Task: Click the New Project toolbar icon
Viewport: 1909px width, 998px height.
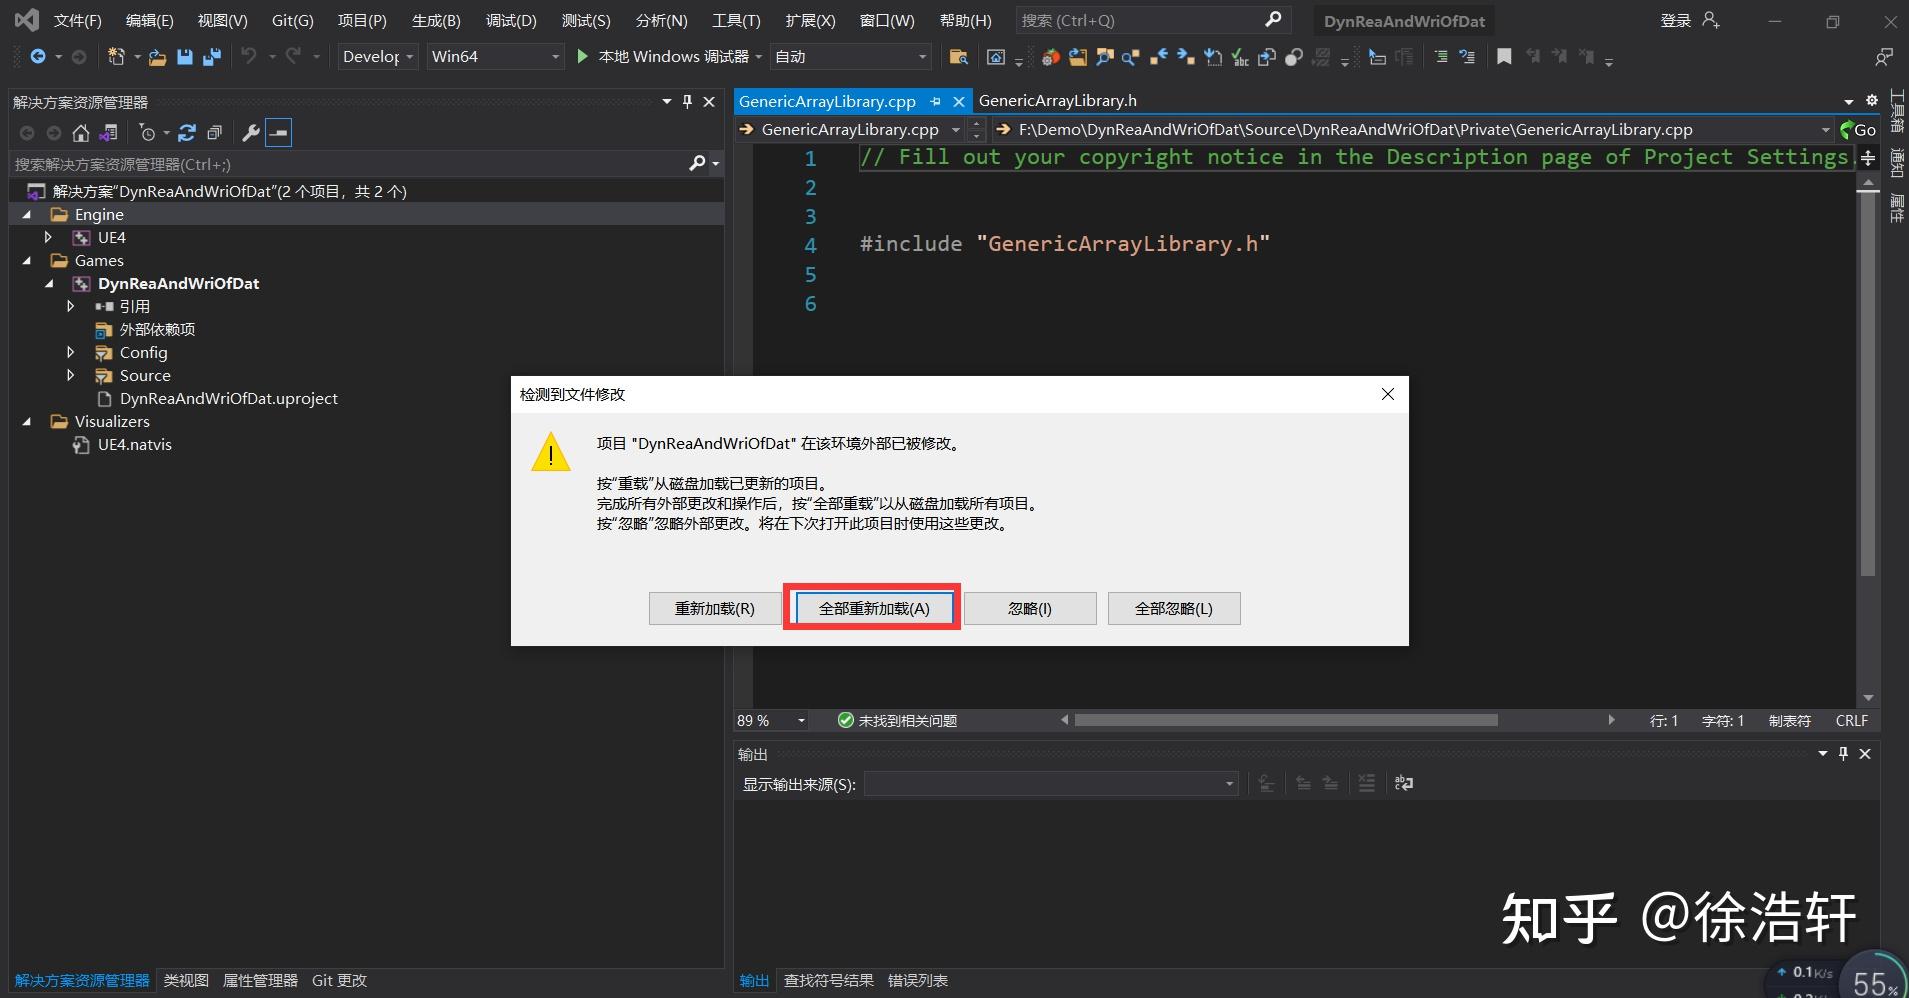Action: pos(116,57)
